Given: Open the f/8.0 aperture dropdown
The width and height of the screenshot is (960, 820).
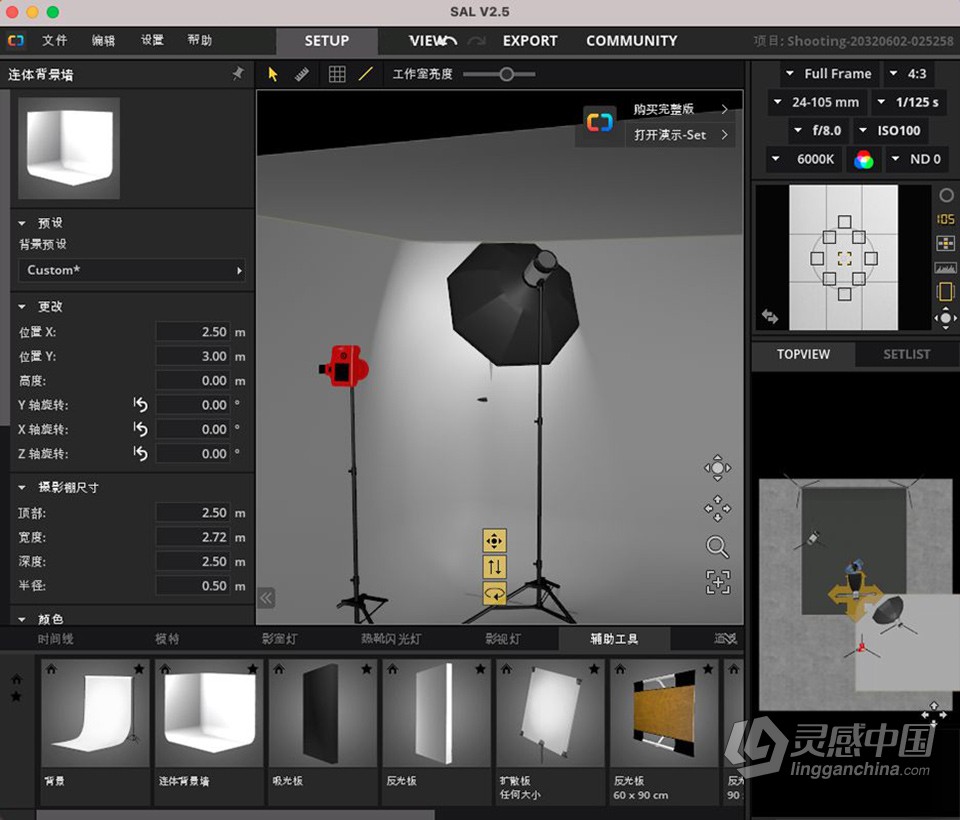Looking at the screenshot, I should [819, 130].
